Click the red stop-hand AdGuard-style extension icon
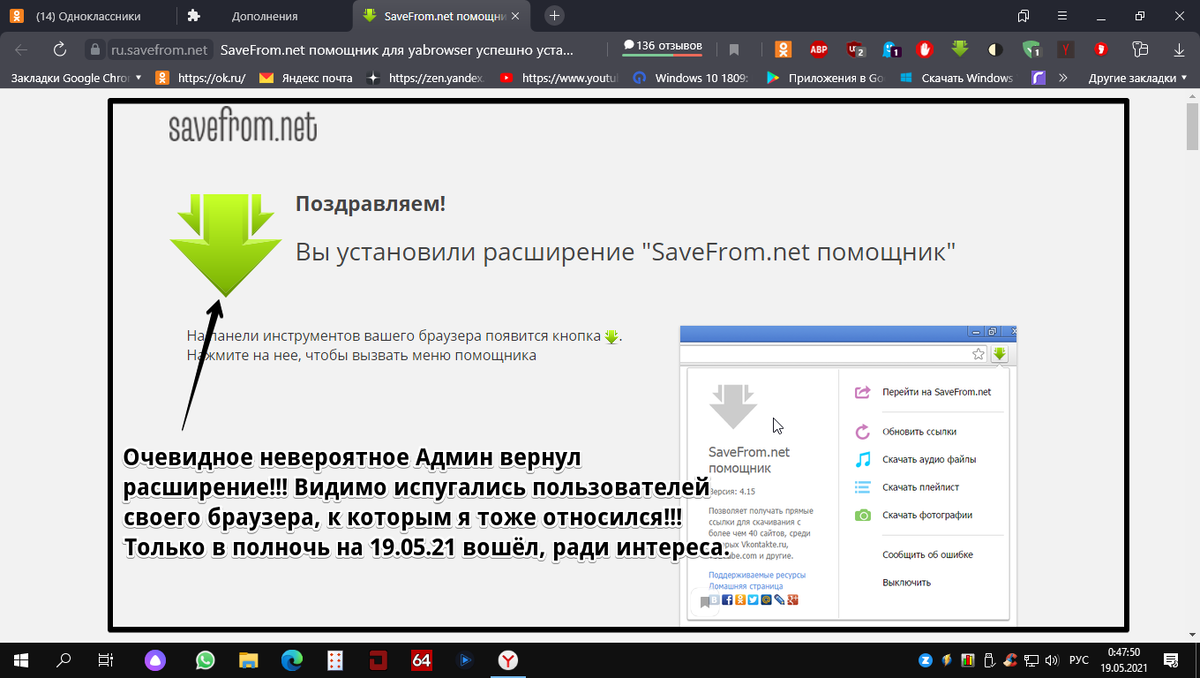 [x=925, y=49]
